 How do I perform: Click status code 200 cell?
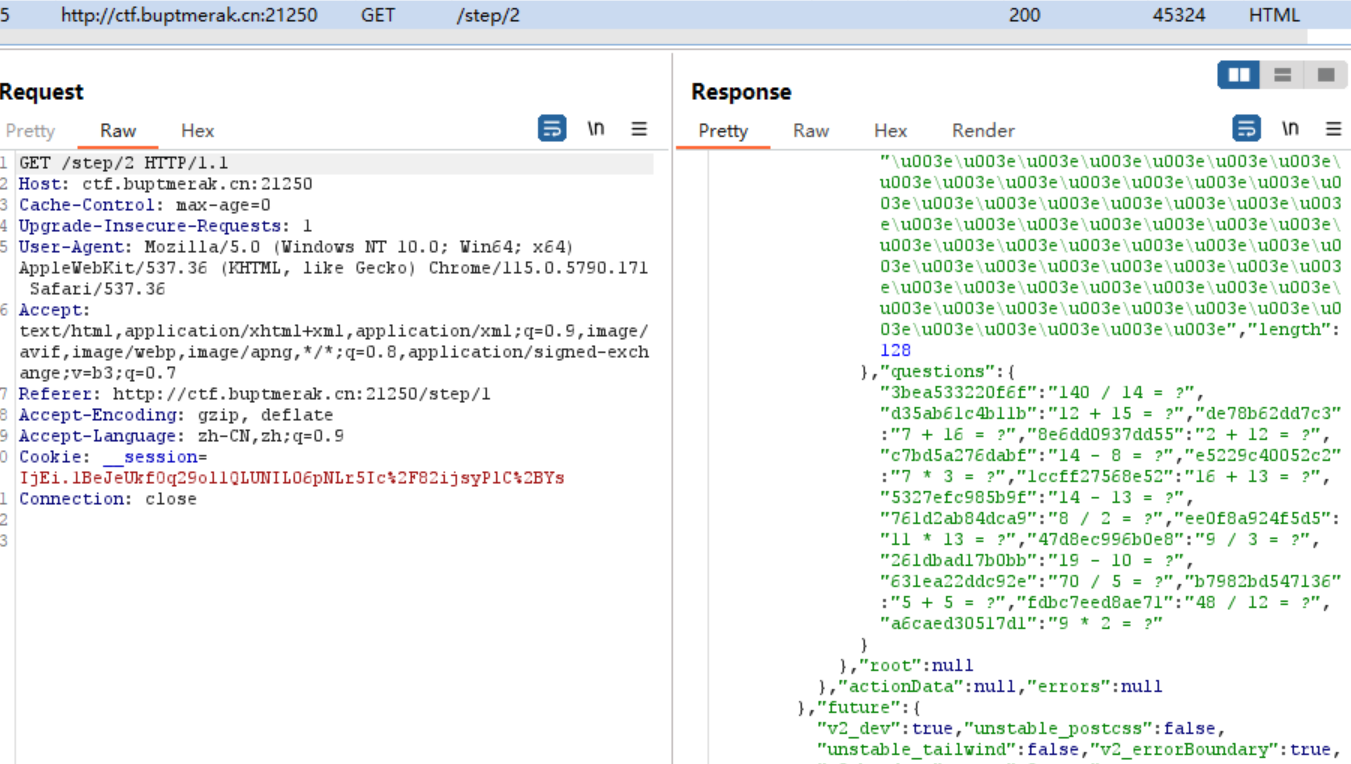coord(1024,15)
